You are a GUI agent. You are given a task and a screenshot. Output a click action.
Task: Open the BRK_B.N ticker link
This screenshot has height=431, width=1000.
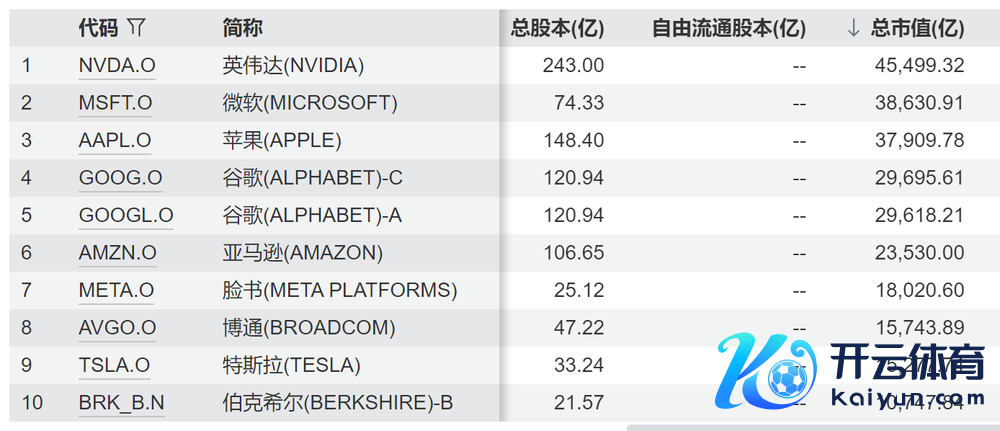click(122, 403)
